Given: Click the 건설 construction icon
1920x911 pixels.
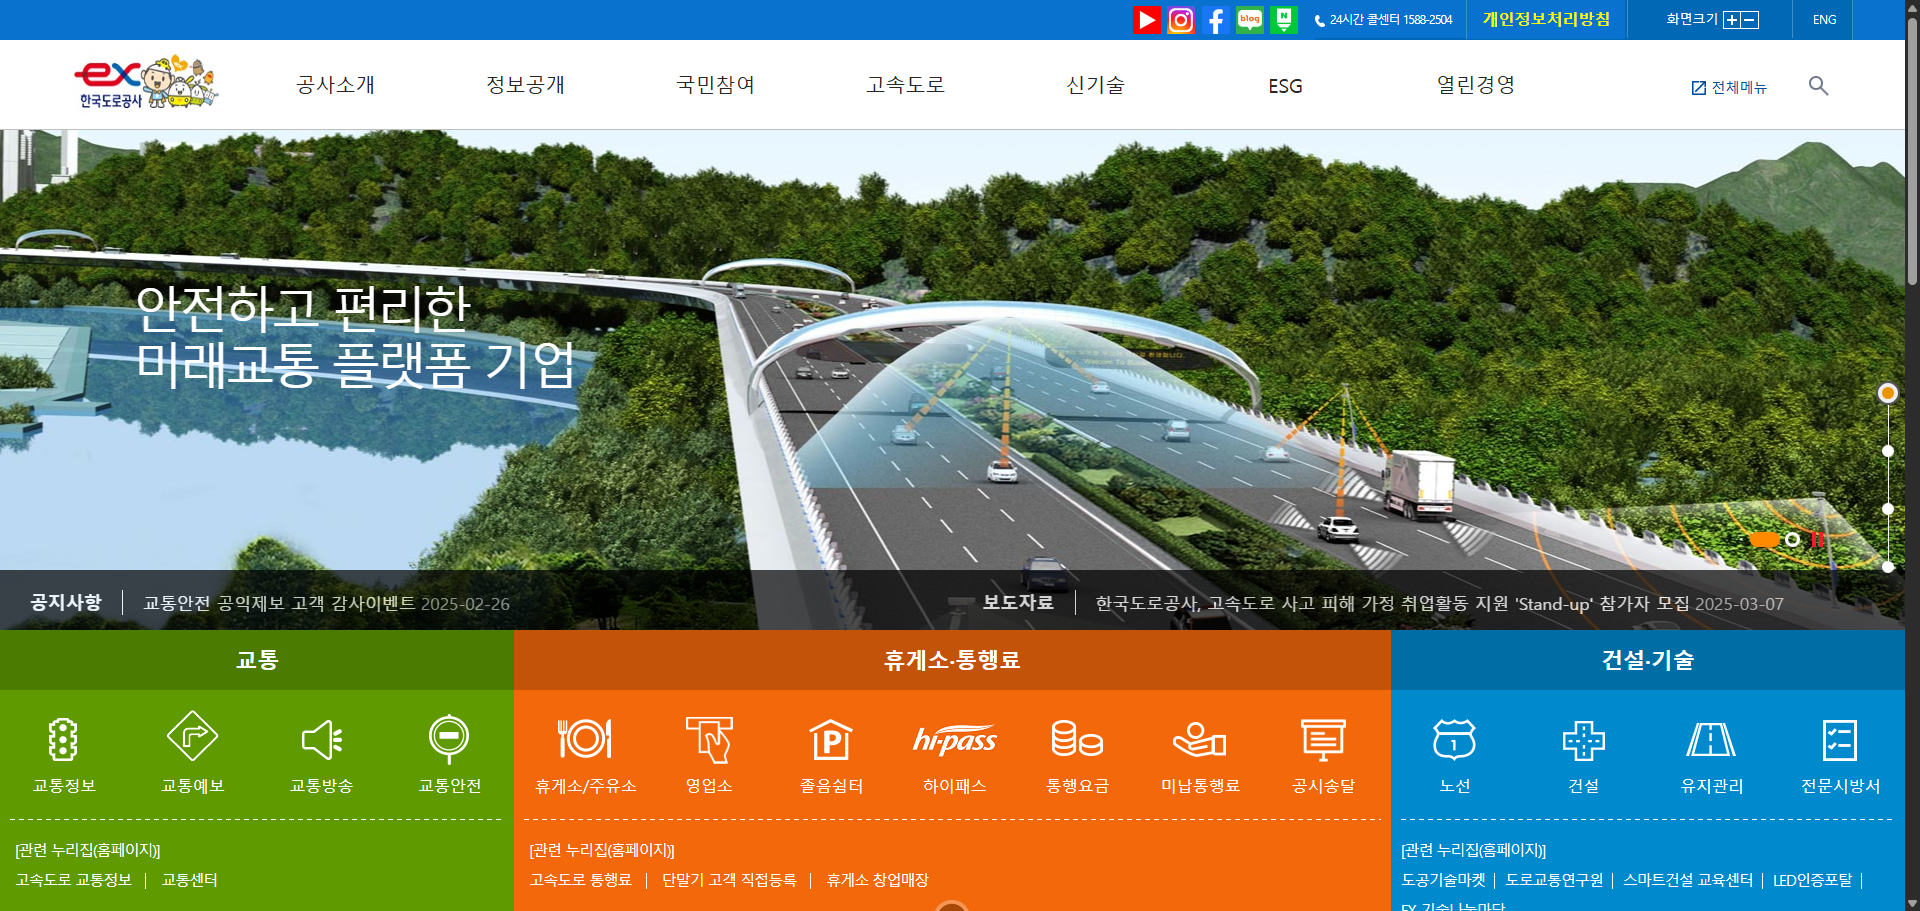Looking at the screenshot, I should (1585, 741).
